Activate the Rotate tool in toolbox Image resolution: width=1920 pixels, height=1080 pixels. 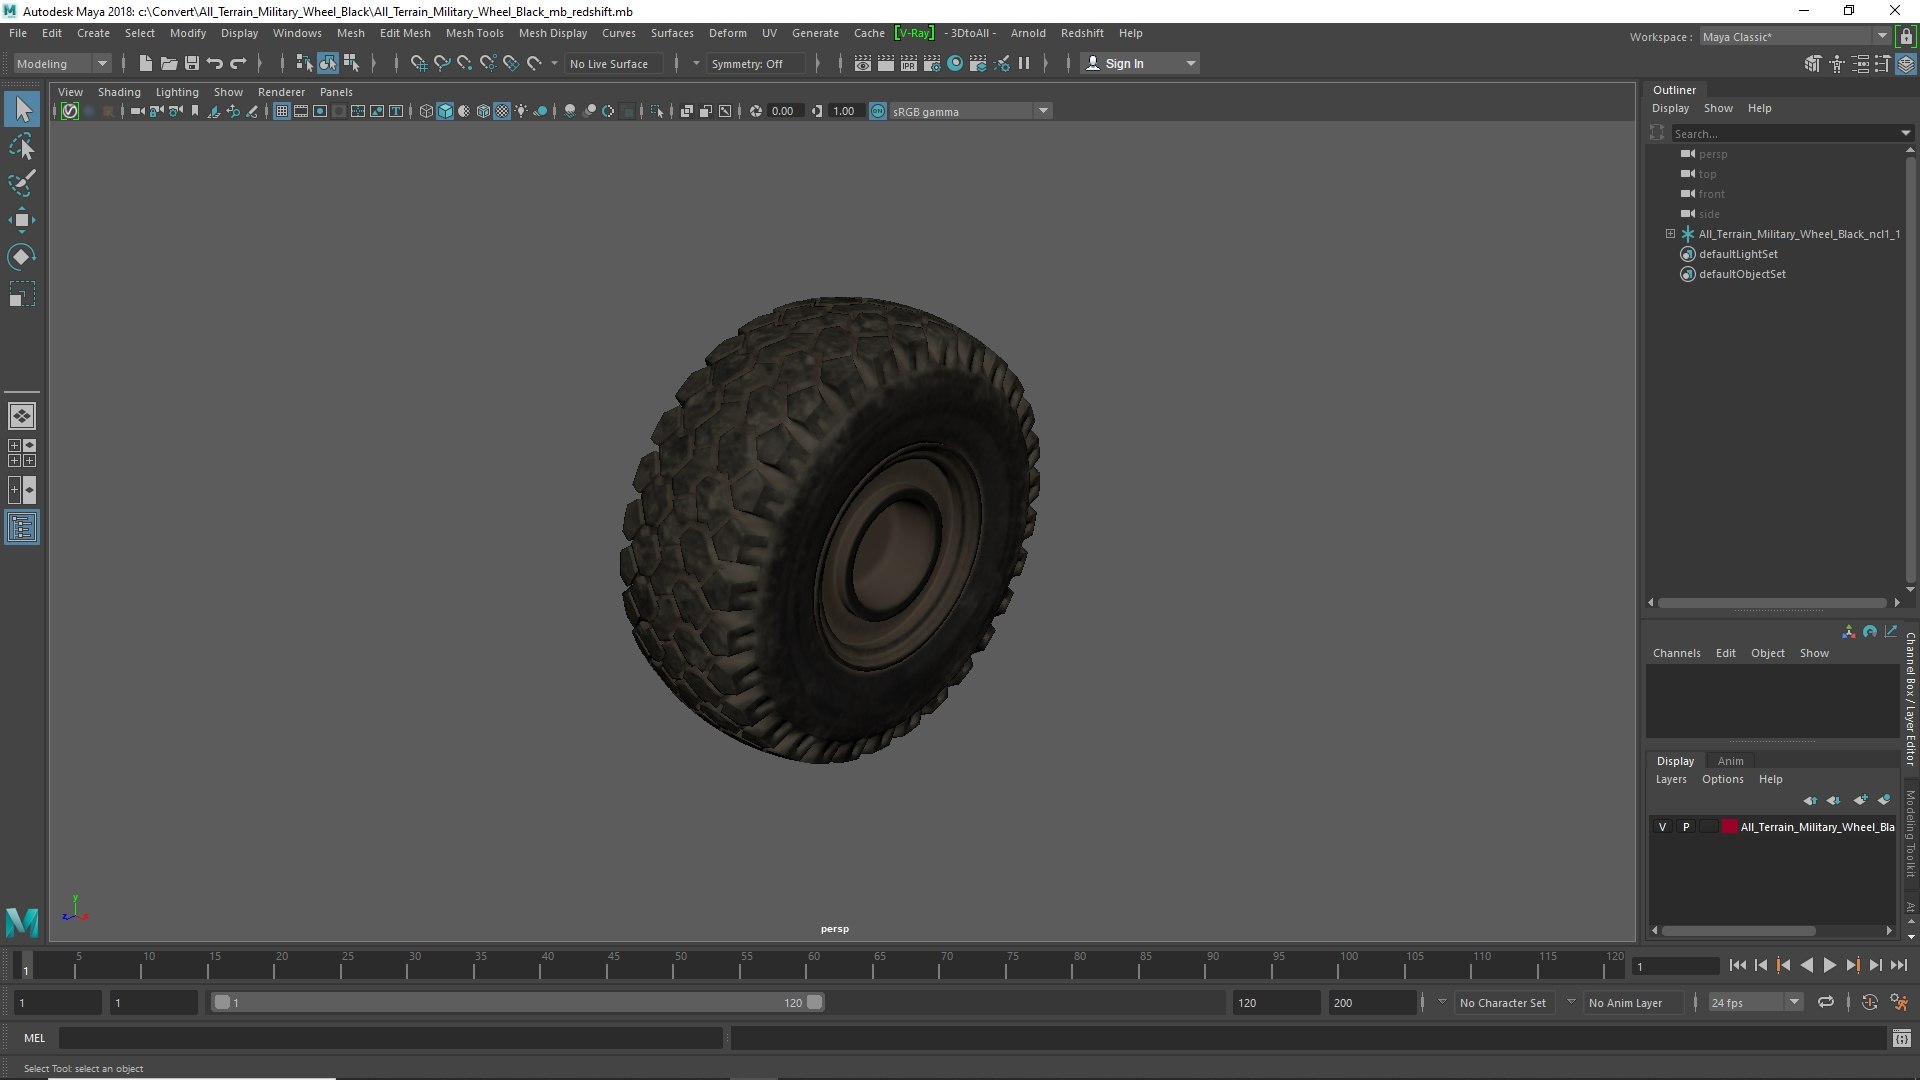point(22,257)
